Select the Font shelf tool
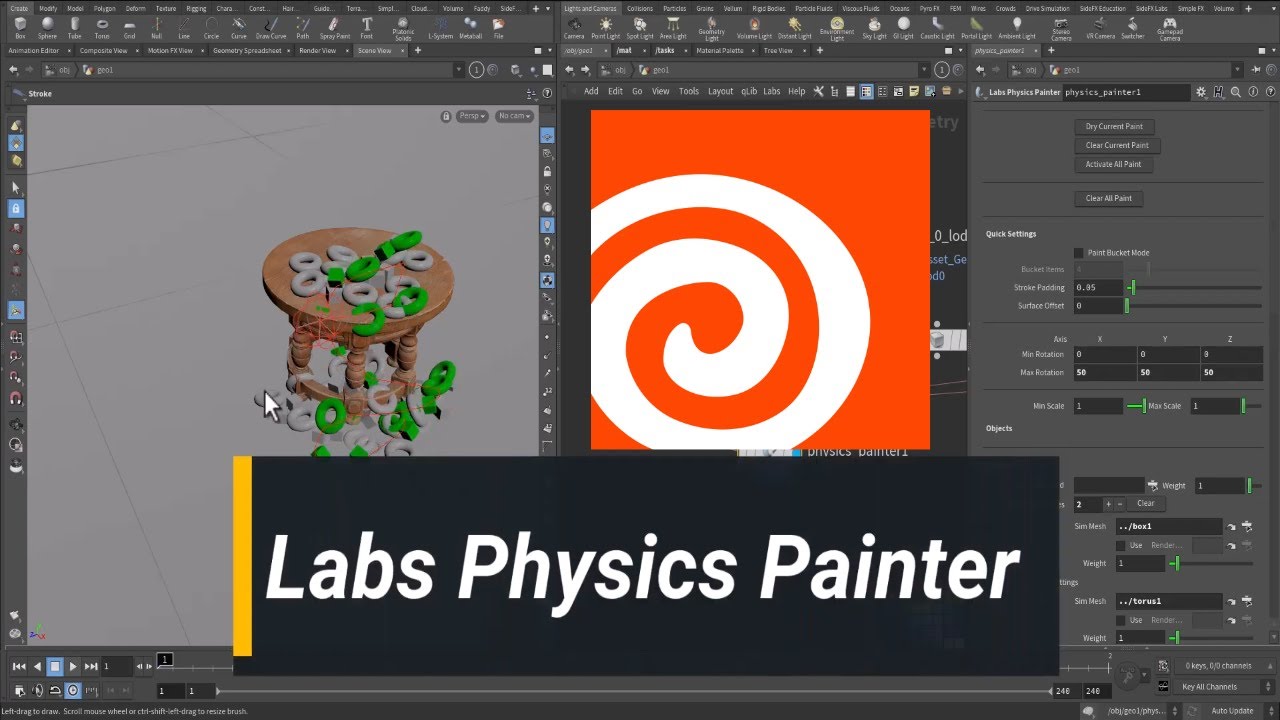 click(367, 27)
